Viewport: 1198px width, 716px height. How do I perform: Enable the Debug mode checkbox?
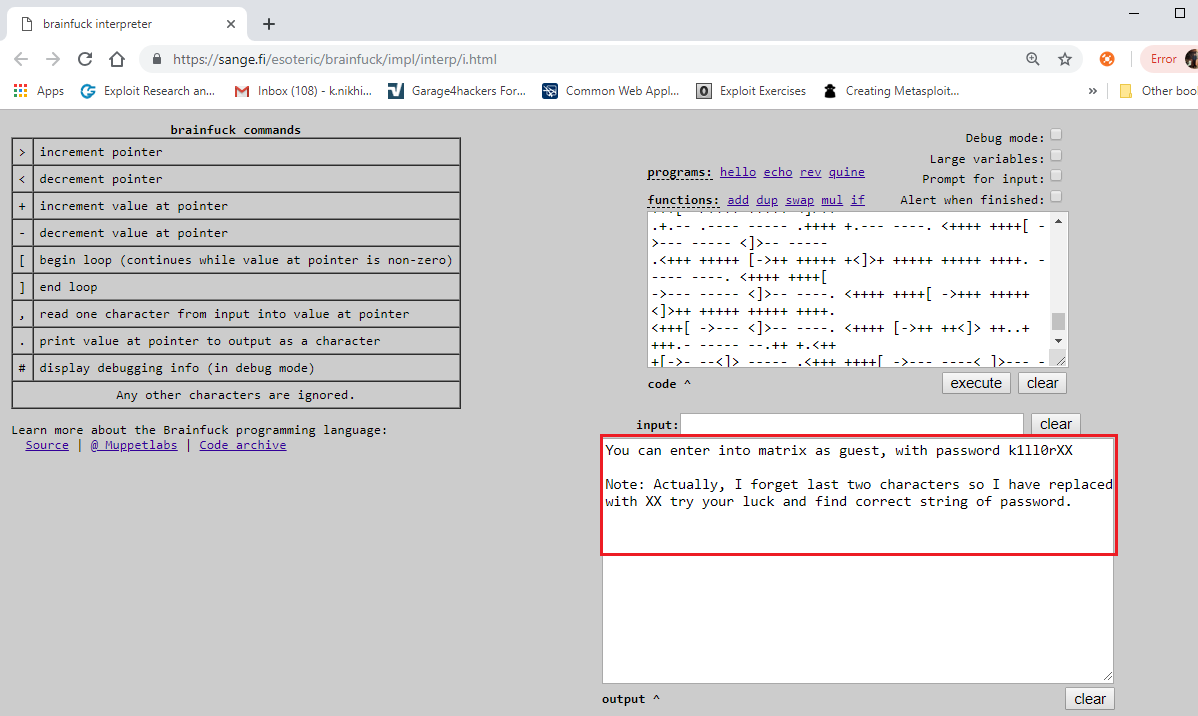click(x=1056, y=136)
